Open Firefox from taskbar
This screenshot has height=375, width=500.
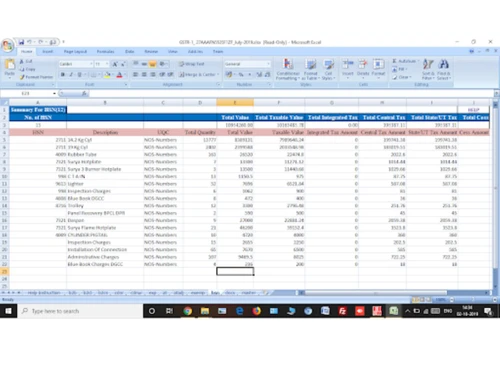tap(256, 311)
